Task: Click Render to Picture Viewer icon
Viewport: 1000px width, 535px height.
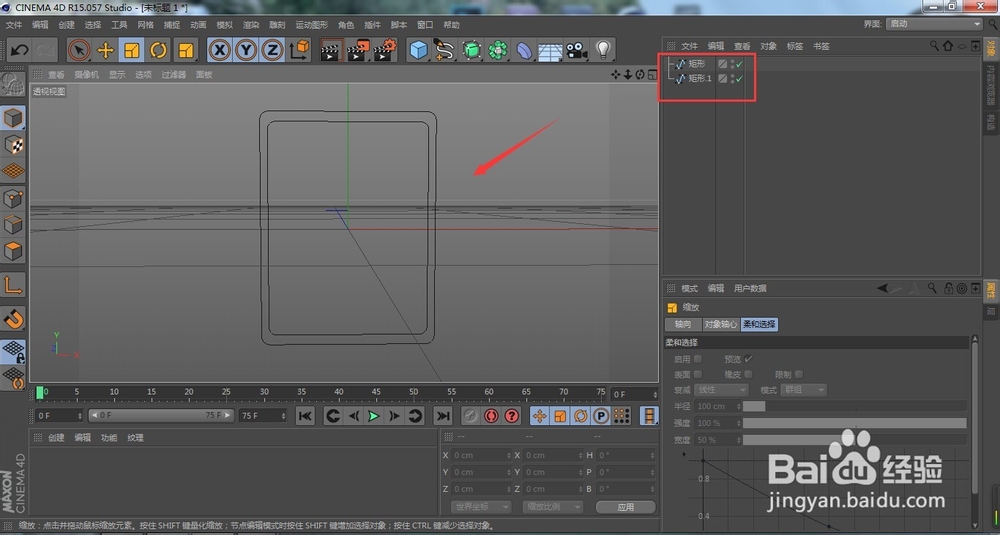Action: (x=358, y=50)
